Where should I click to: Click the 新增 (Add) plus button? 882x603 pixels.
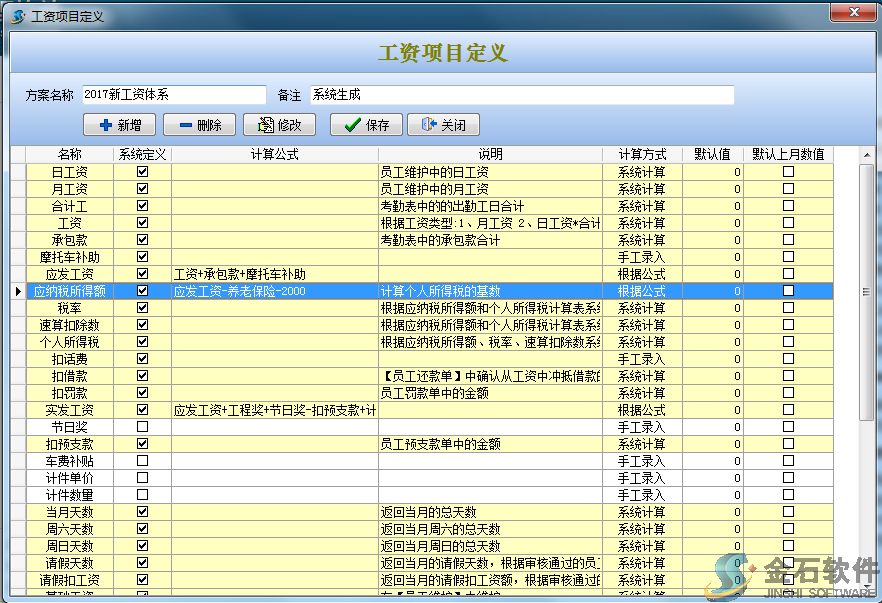pyautogui.click(x=119, y=125)
